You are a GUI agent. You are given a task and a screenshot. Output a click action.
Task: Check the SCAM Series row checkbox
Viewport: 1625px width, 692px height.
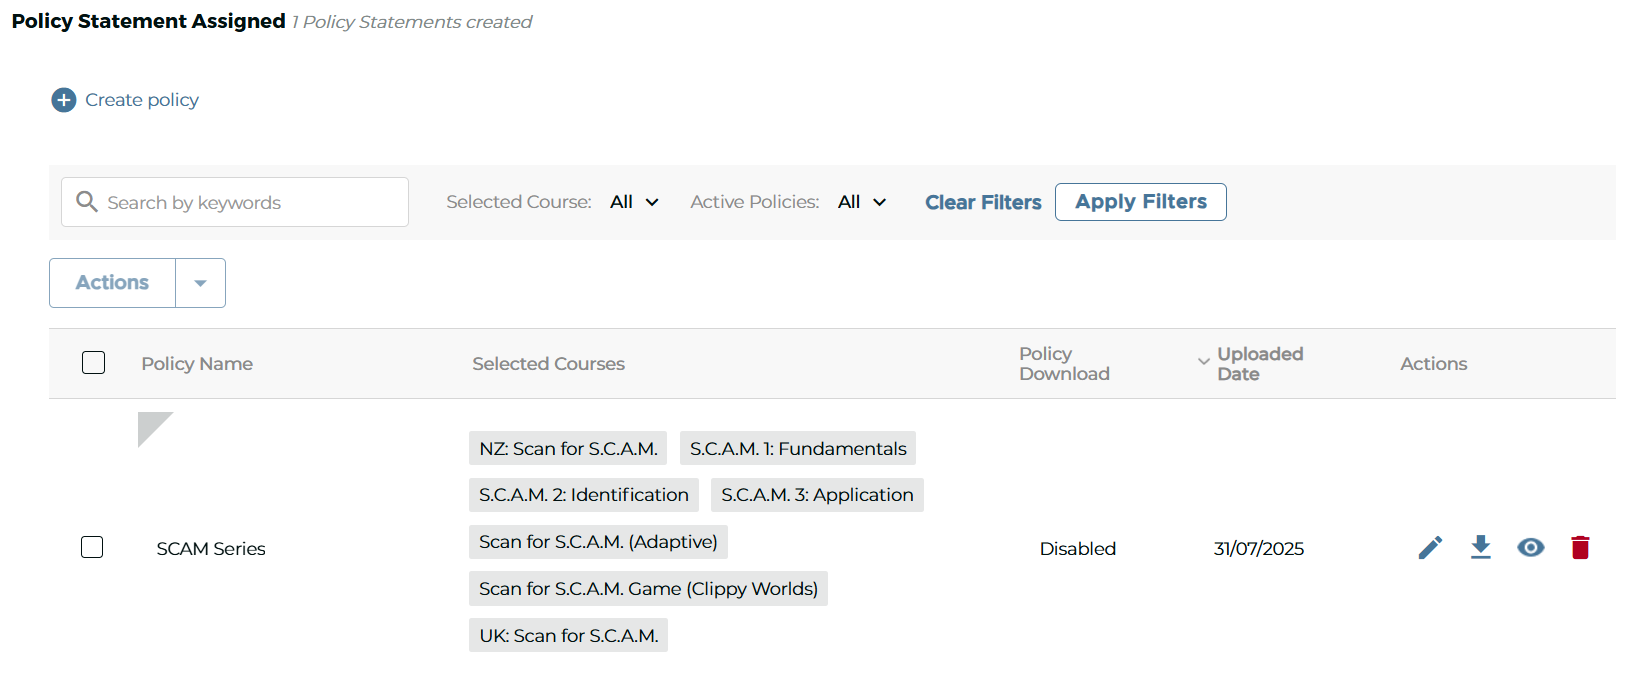[92, 547]
